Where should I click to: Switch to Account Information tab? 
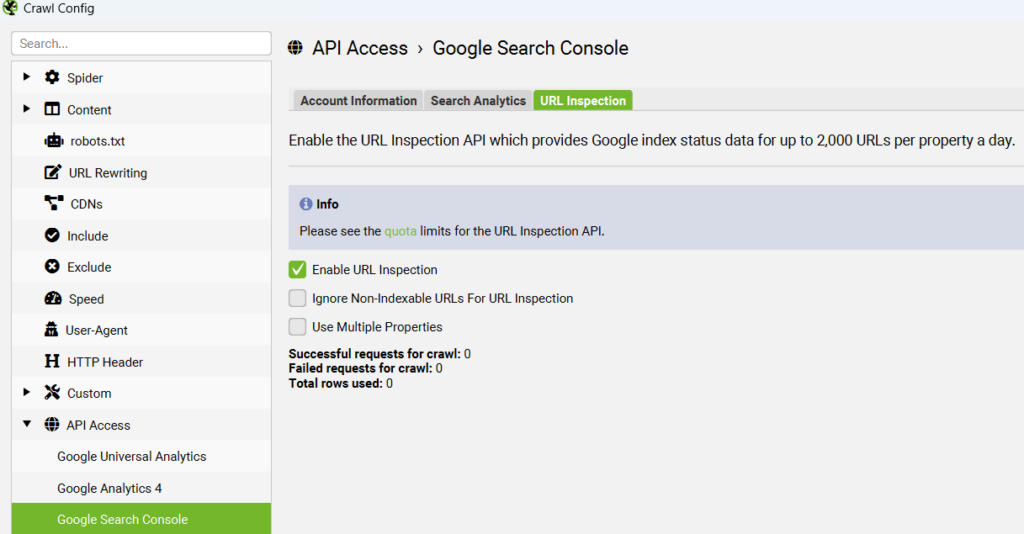tap(358, 101)
